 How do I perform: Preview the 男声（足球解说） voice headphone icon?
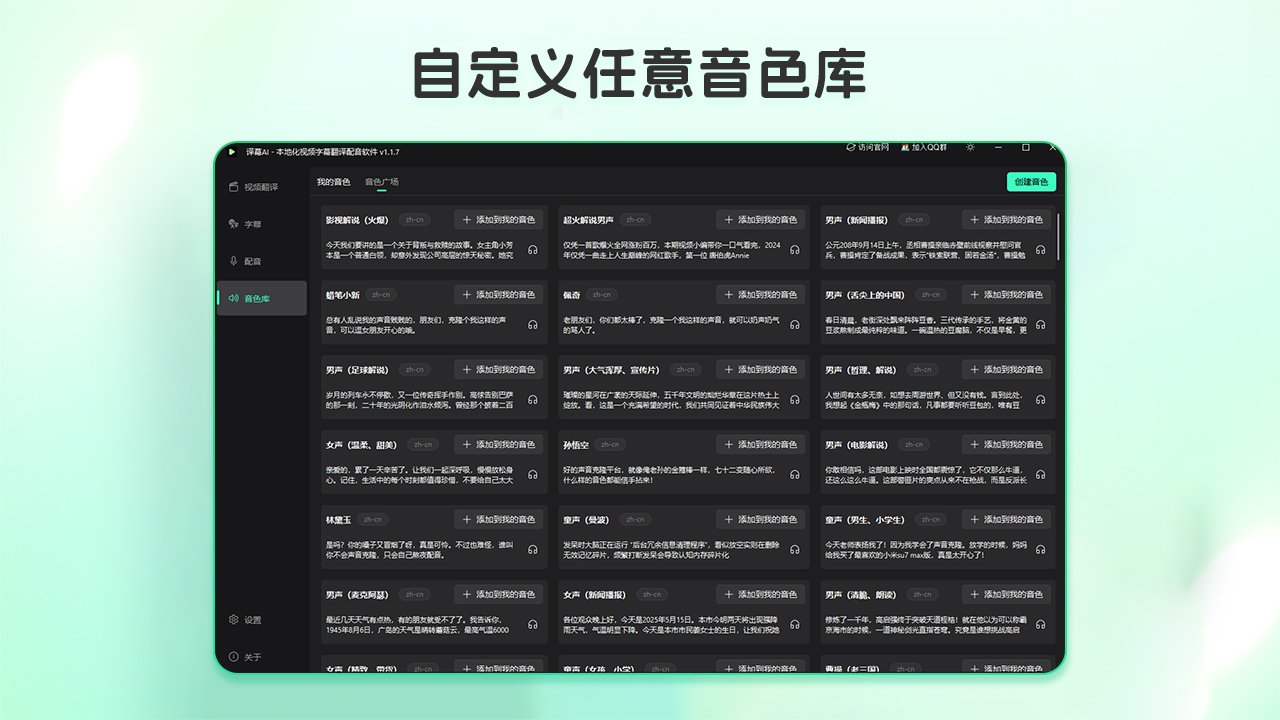point(533,400)
